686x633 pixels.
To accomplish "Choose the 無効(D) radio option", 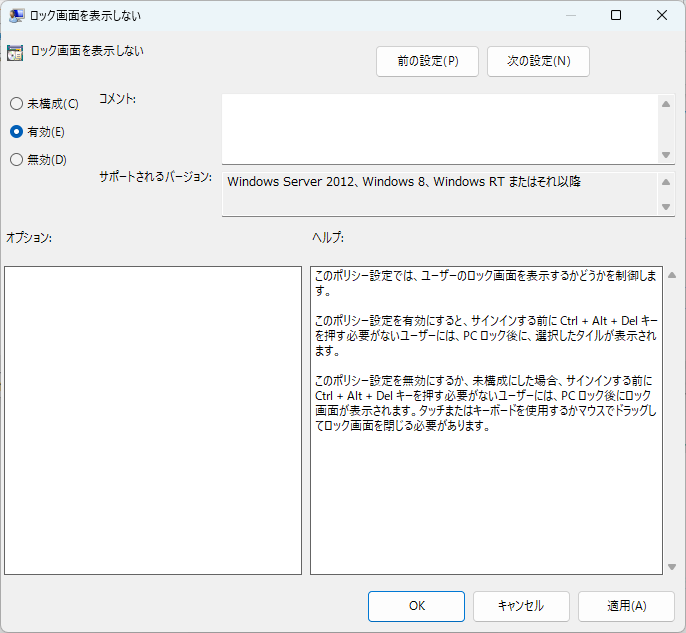I will tap(16, 159).
